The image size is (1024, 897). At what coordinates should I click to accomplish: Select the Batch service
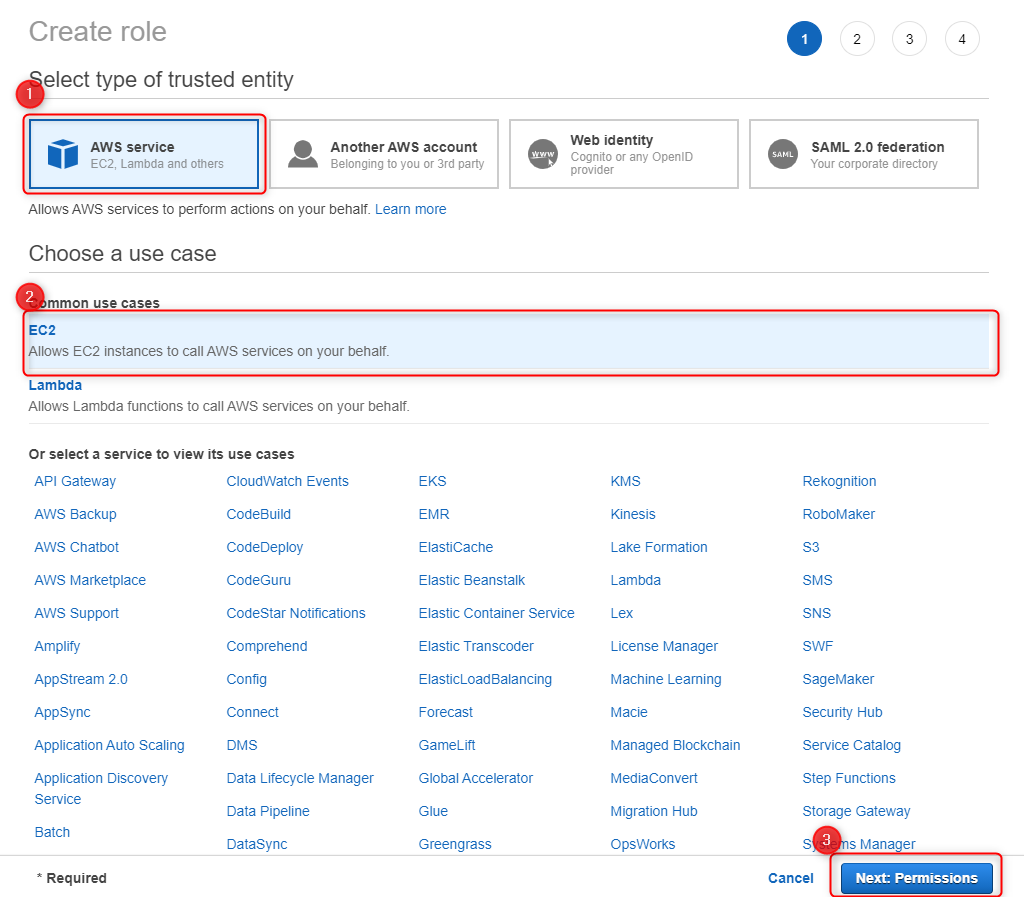pyautogui.click(x=52, y=832)
